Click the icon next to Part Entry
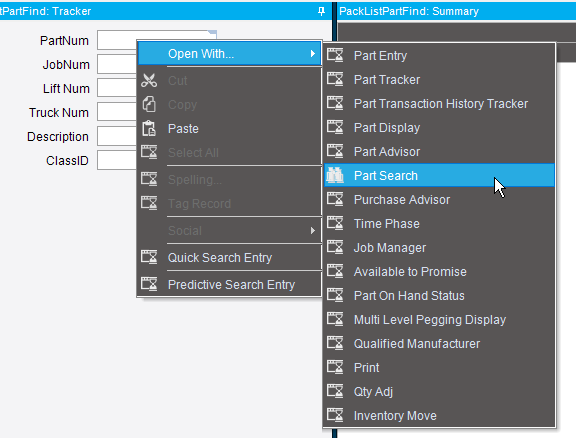Image resolution: width=576 pixels, height=438 pixels. (x=335, y=55)
